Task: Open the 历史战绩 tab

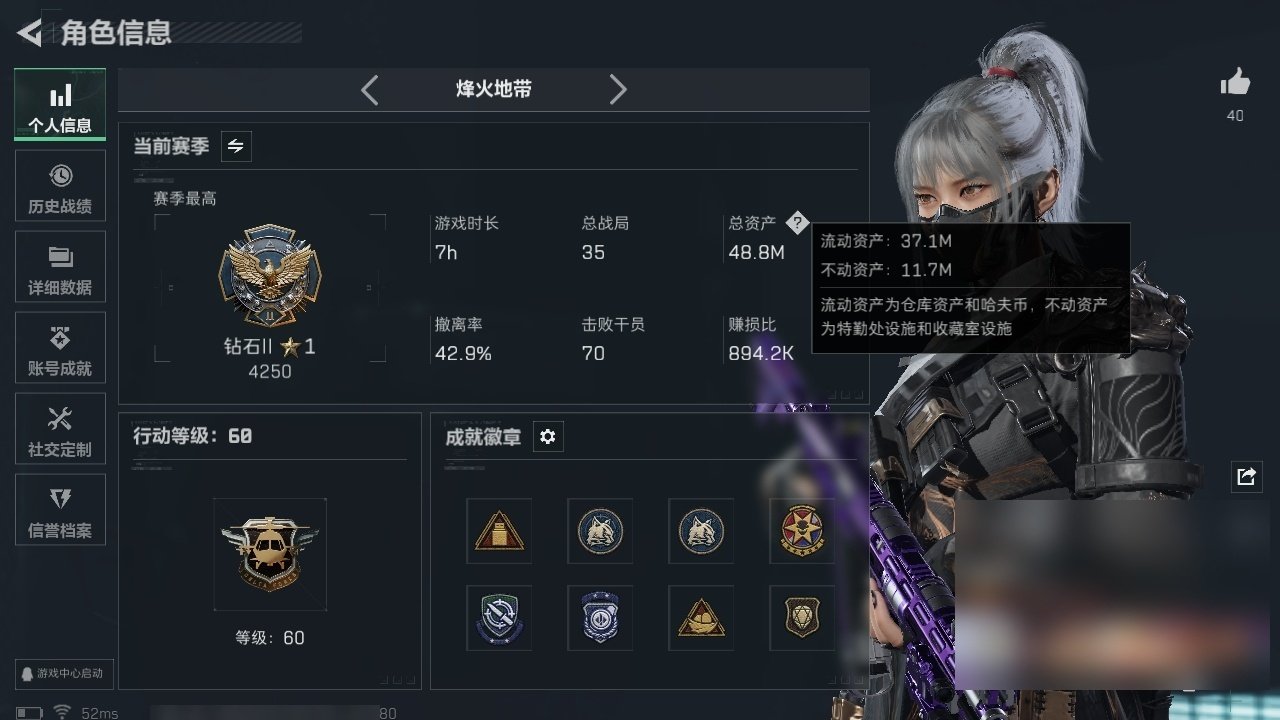Action: (60, 186)
